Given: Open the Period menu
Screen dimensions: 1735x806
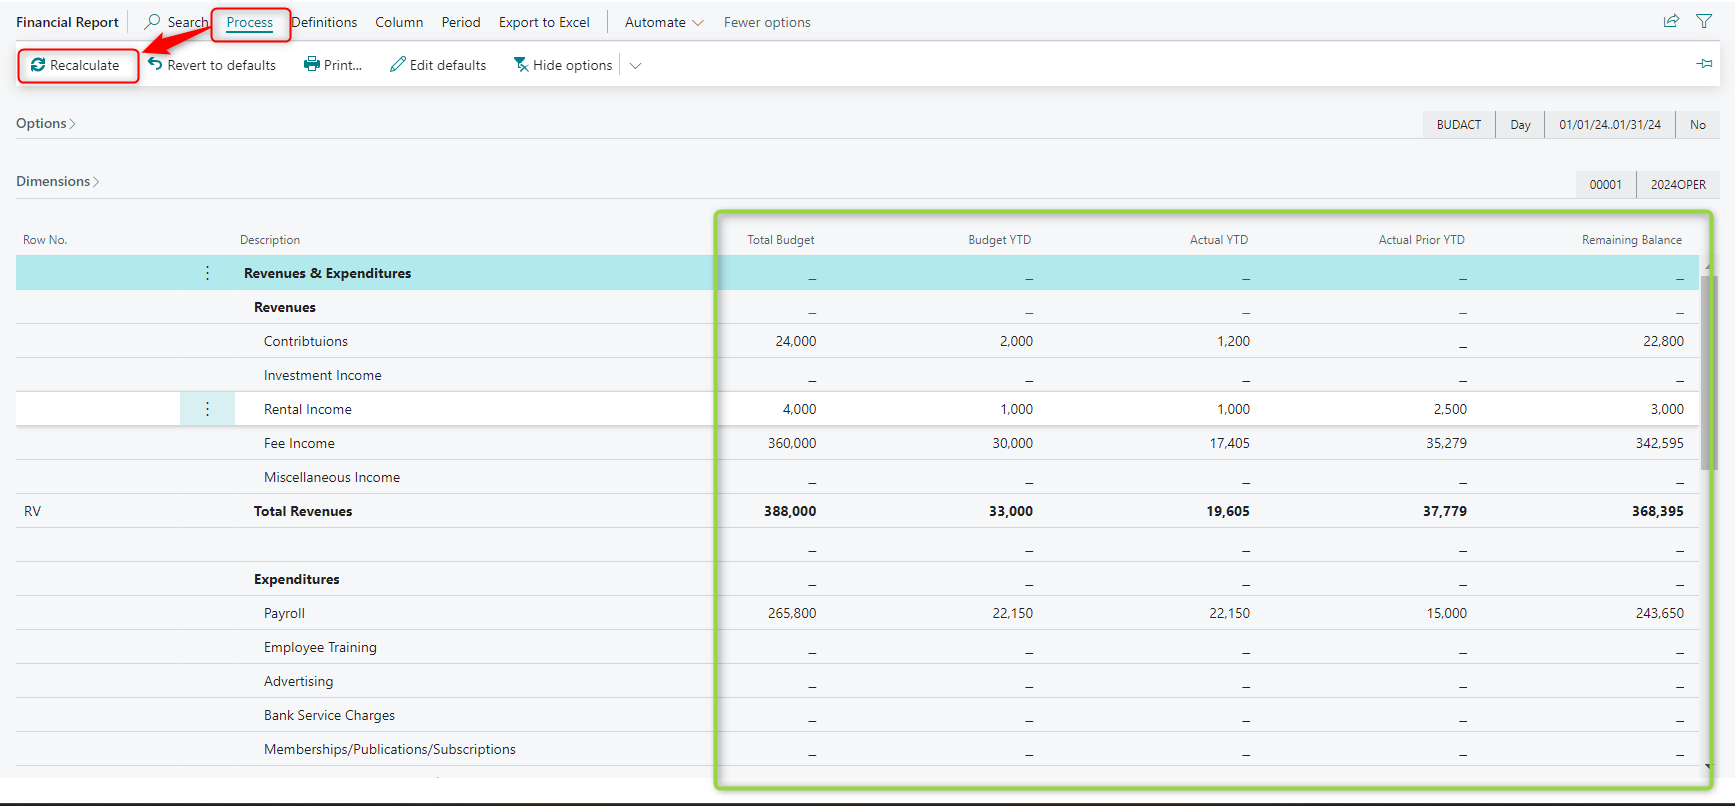Looking at the screenshot, I should coord(461,22).
